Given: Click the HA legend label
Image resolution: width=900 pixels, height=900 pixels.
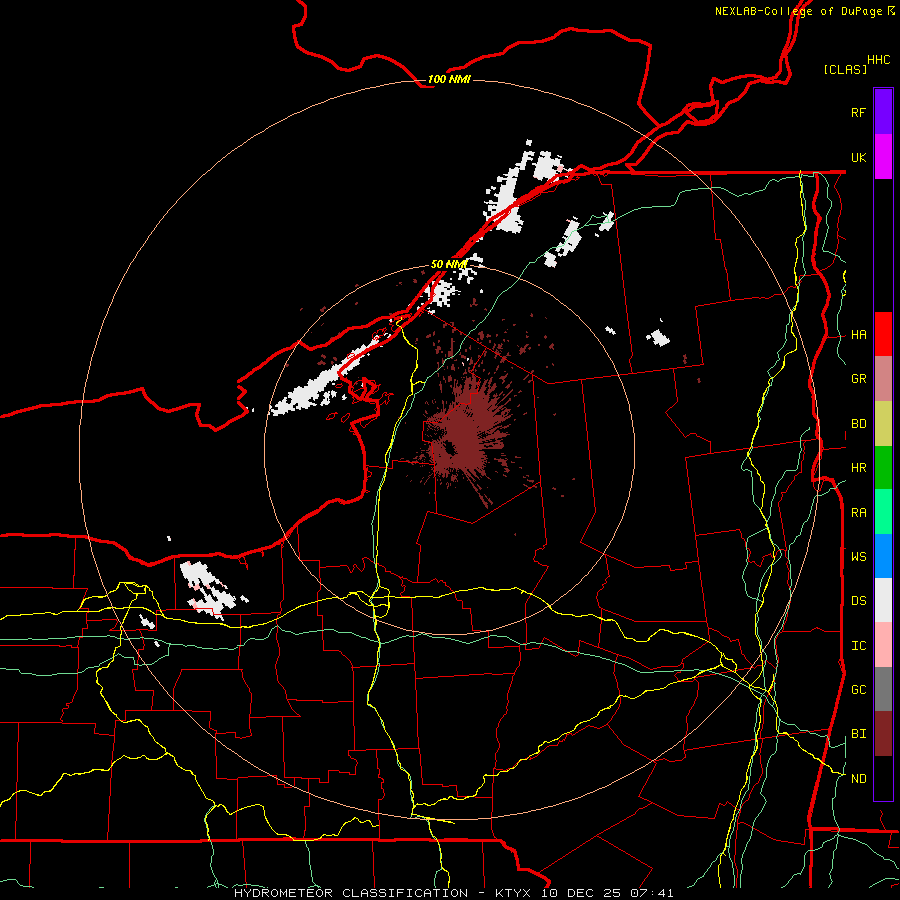Looking at the screenshot, I should coord(859,334).
